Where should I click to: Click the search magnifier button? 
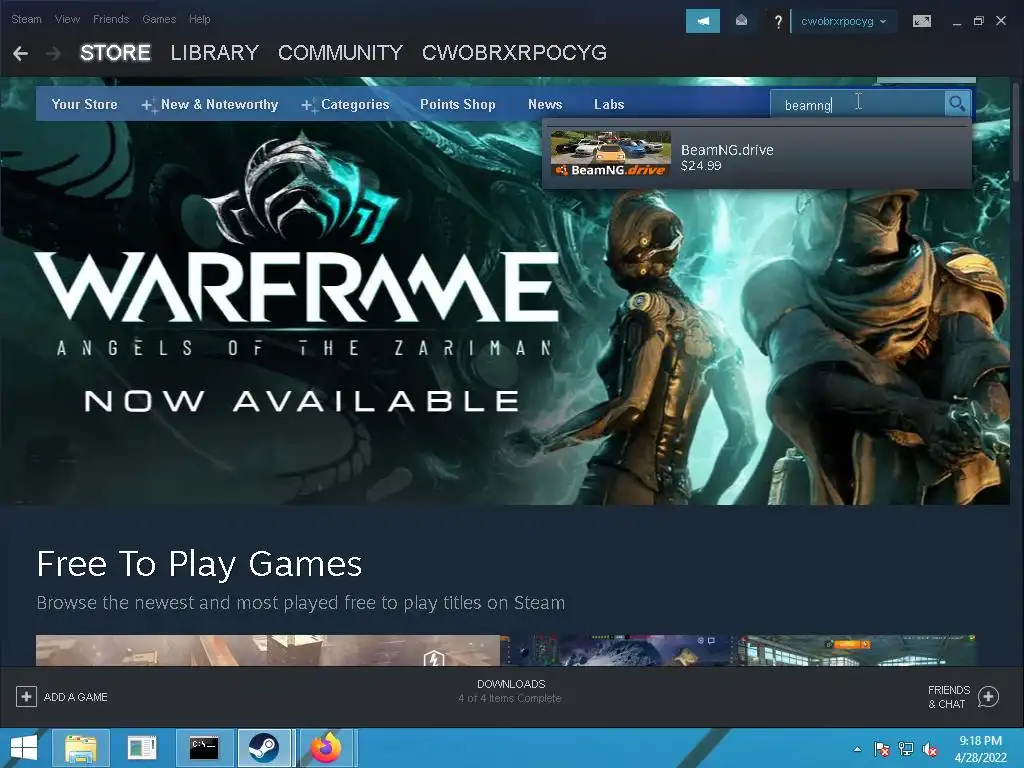coord(957,104)
